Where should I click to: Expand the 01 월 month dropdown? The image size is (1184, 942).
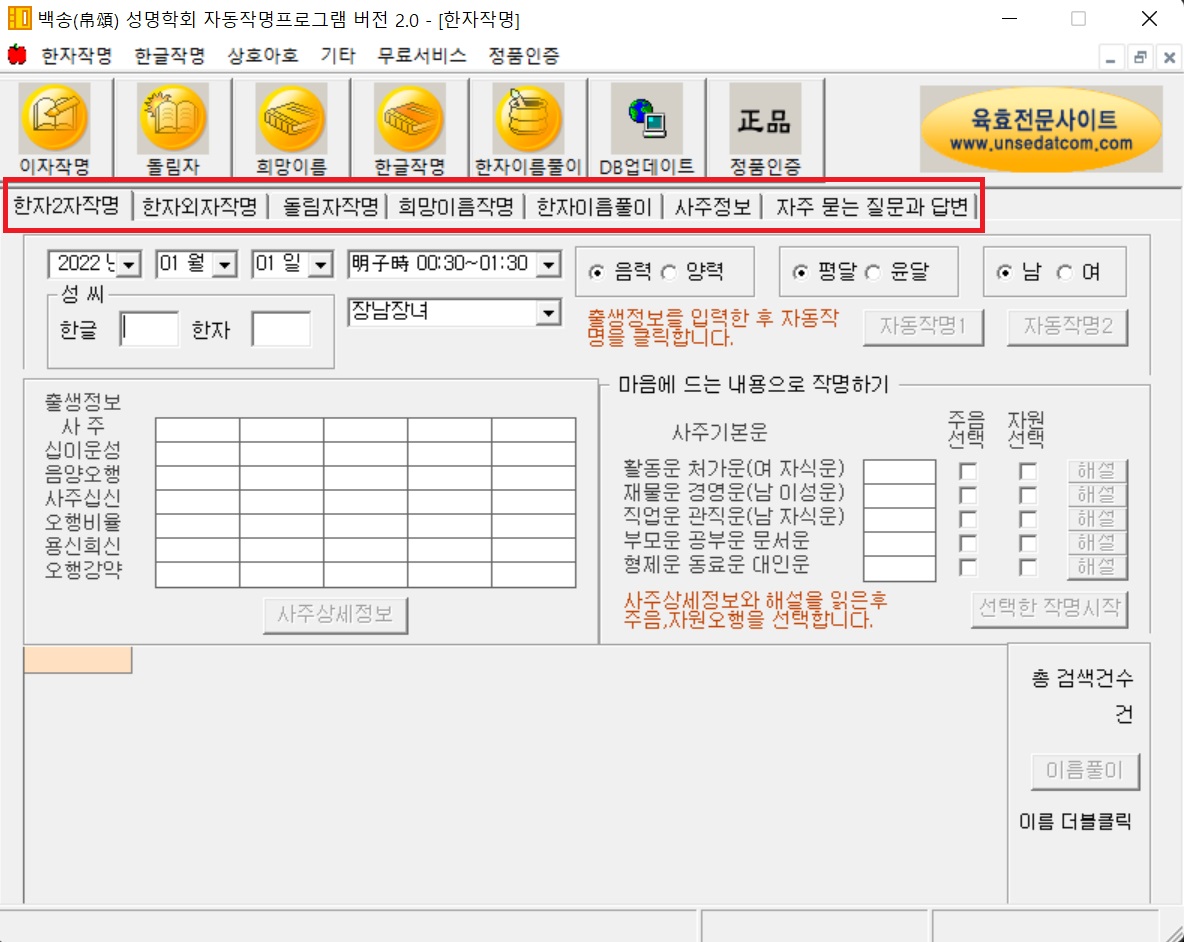point(224,265)
